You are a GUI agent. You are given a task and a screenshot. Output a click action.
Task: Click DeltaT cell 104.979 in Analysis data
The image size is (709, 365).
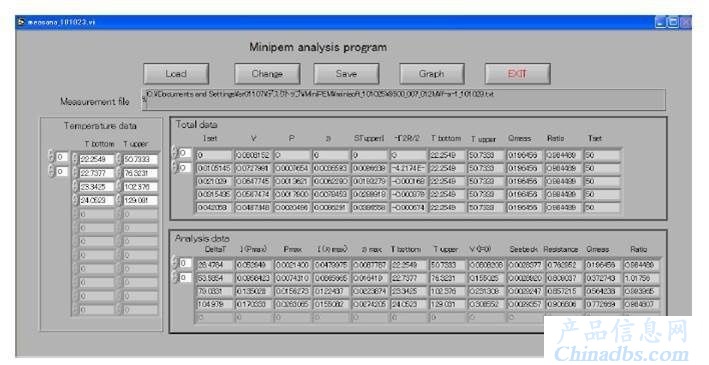pyautogui.click(x=215, y=304)
